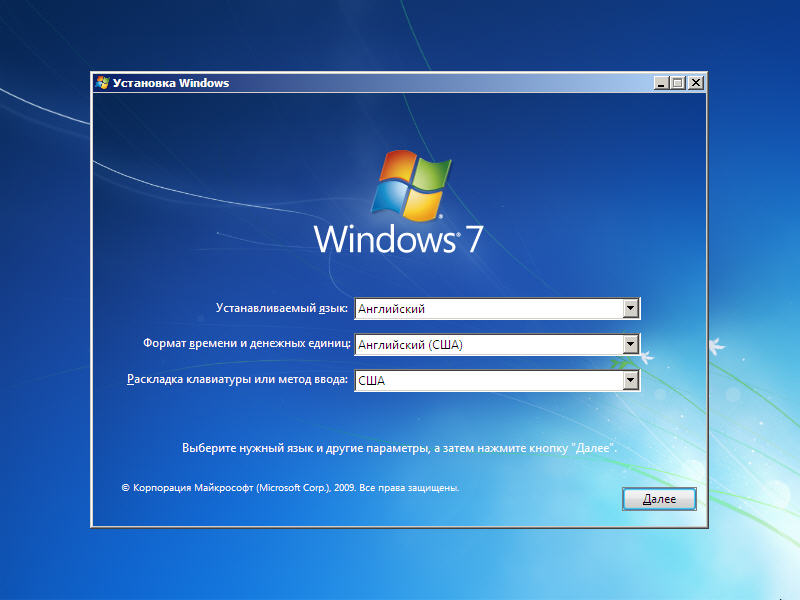Expand the Раскладка клавиатуры dropdown arrow
The width and height of the screenshot is (800, 600).
pos(630,380)
